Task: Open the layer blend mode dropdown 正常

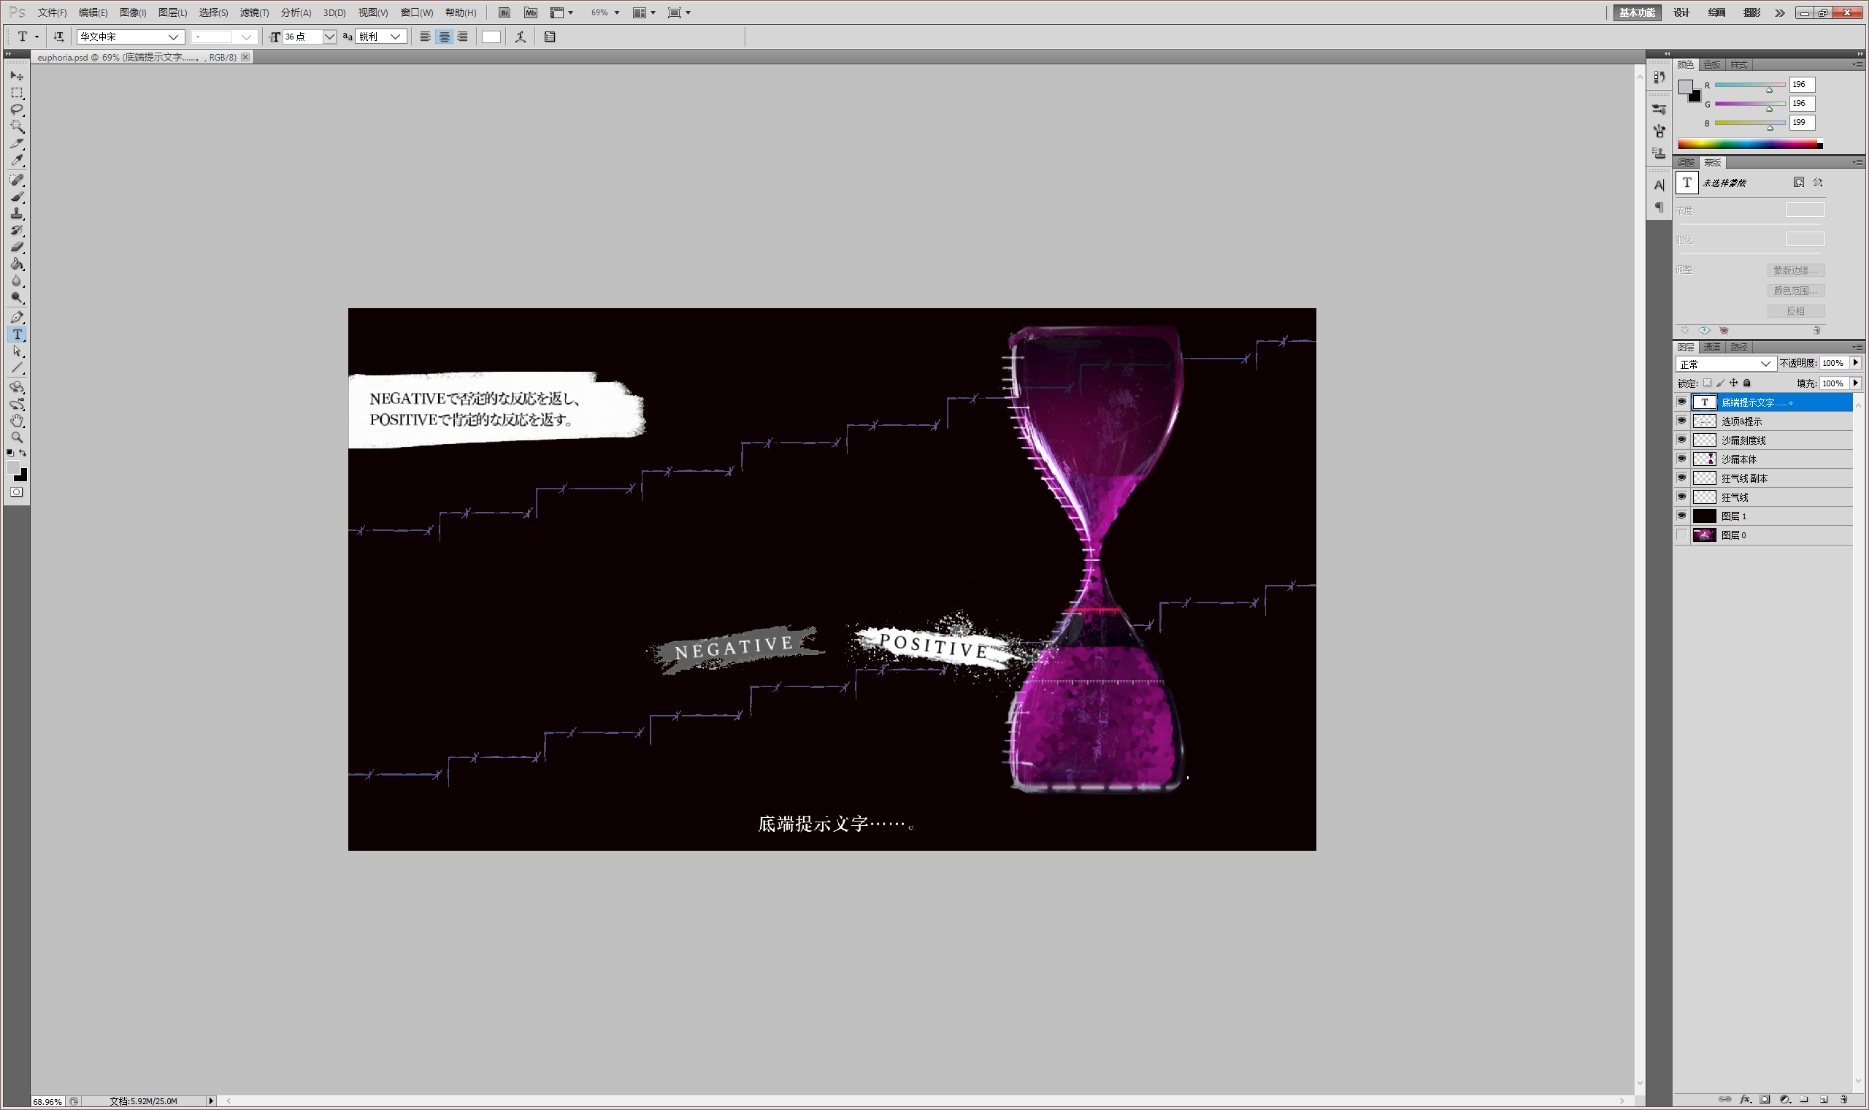Action: coord(1725,364)
